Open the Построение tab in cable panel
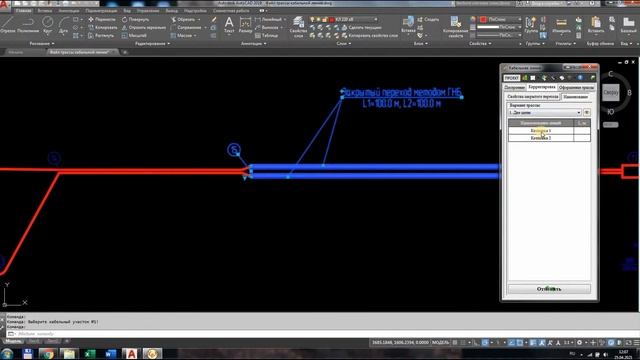 click(x=514, y=87)
